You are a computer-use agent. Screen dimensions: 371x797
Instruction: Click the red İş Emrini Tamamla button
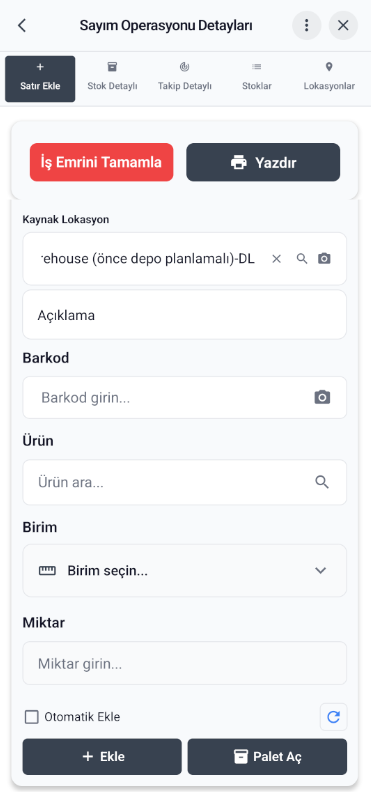tap(102, 162)
